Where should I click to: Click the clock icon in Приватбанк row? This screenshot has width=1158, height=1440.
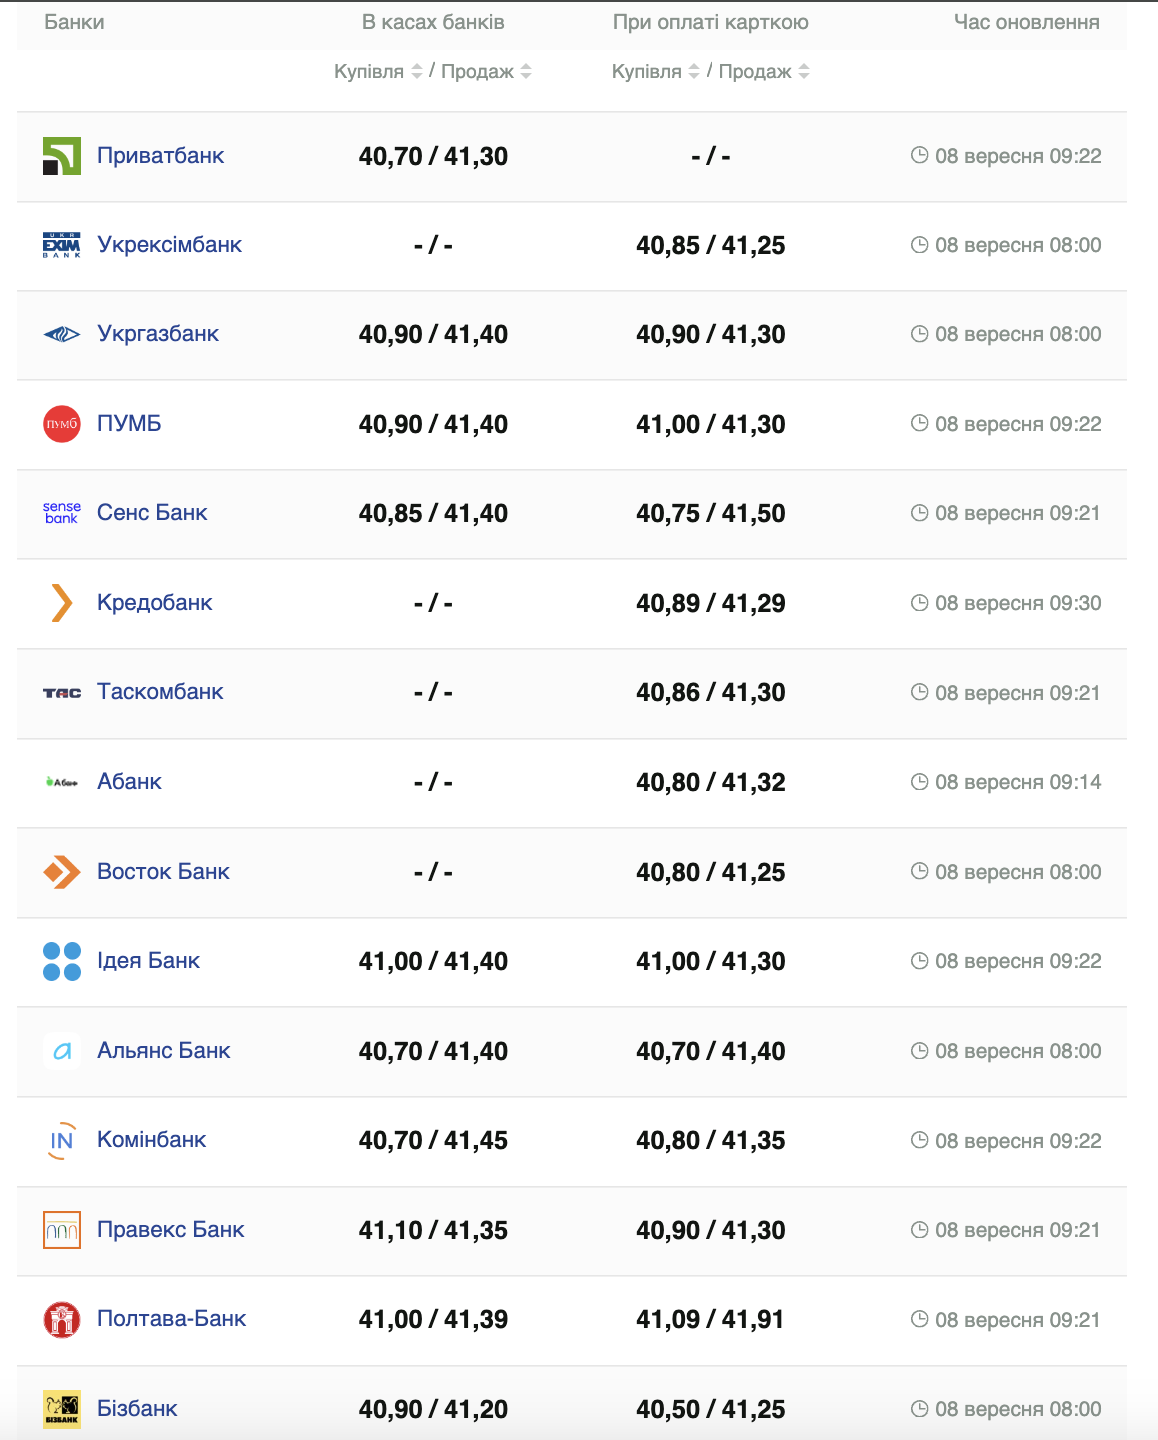click(920, 155)
